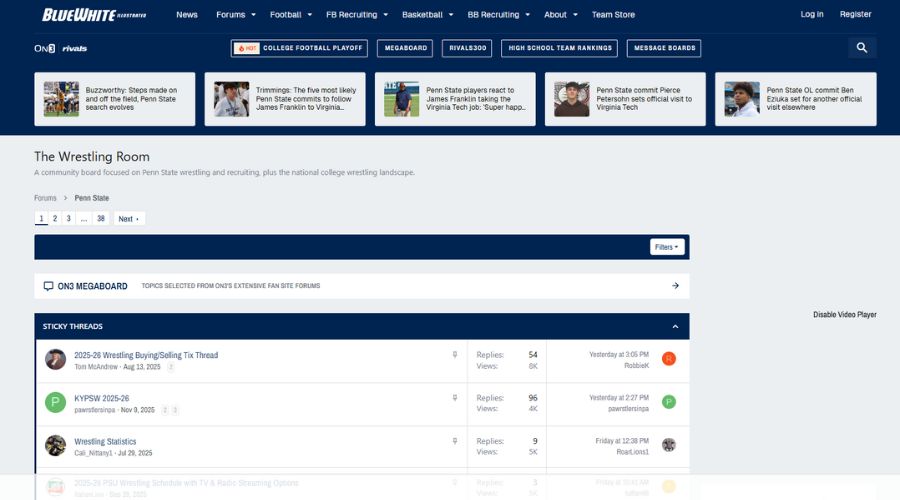The width and height of the screenshot is (900, 500).
Task: Open the Trimmings article thumbnail
Action: (x=231, y=99)
